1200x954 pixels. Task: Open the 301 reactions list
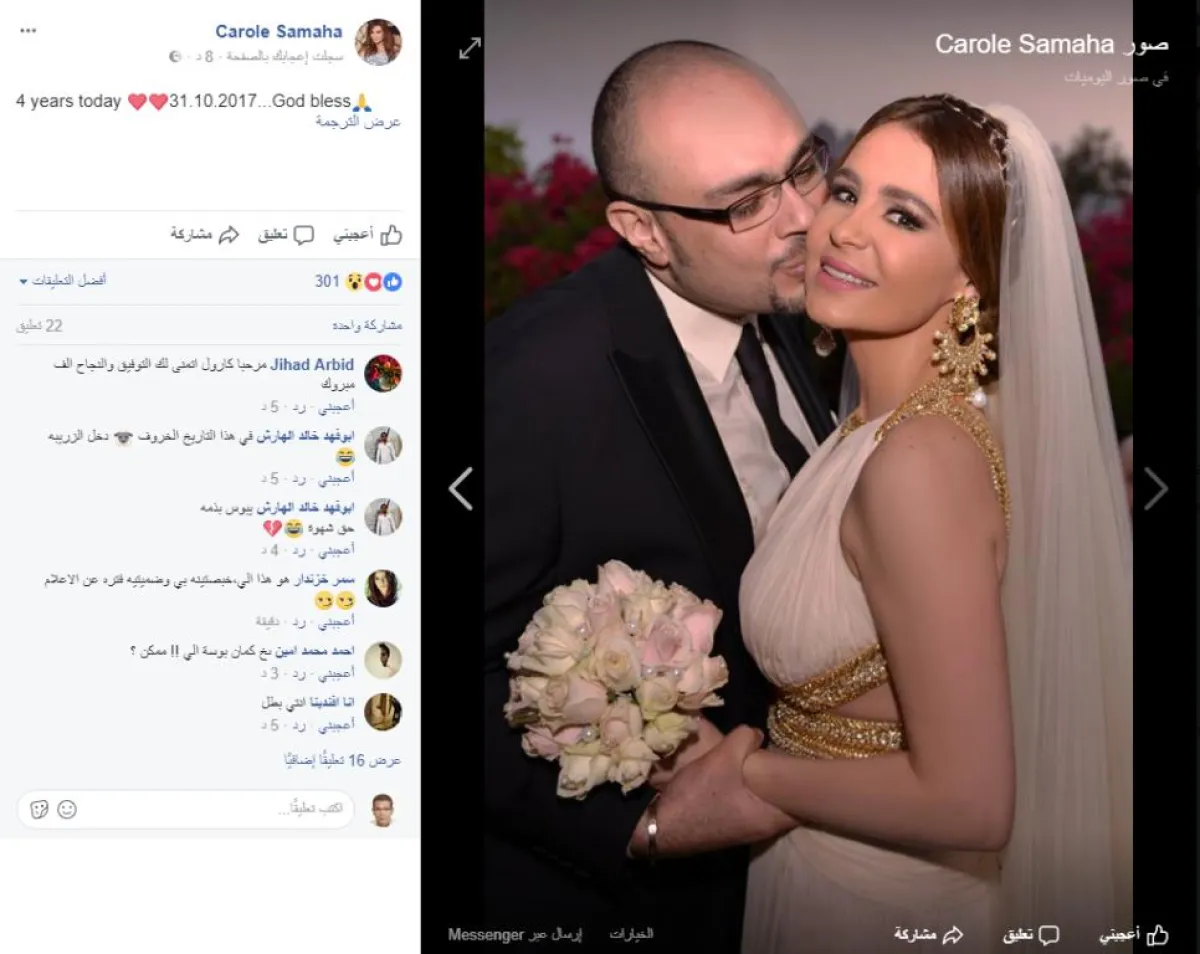coord(358,281)
